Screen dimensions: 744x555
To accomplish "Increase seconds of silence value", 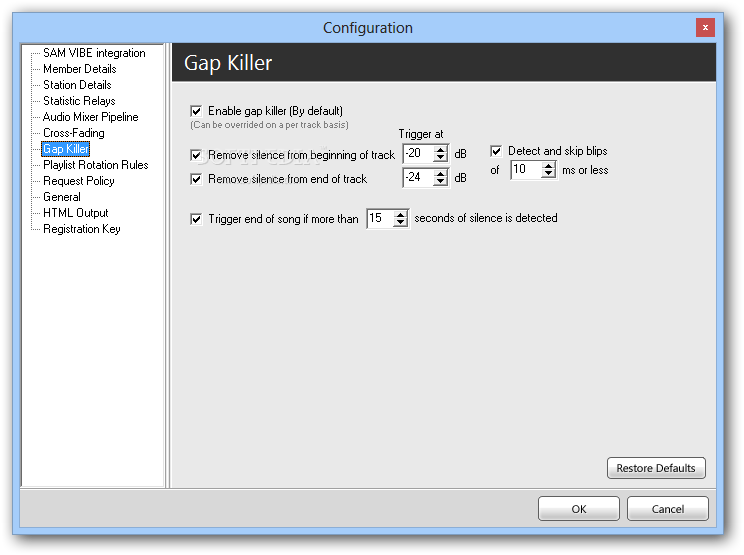I will pyautogui.click(x=401, y=214).
